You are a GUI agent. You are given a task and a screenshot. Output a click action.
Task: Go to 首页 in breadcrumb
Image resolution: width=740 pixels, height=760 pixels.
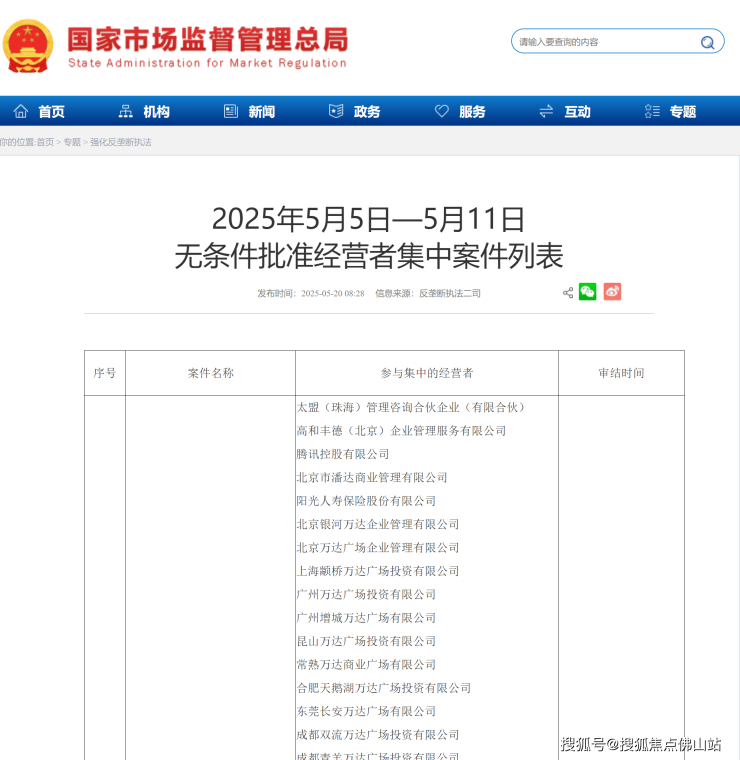click(45, 142)
